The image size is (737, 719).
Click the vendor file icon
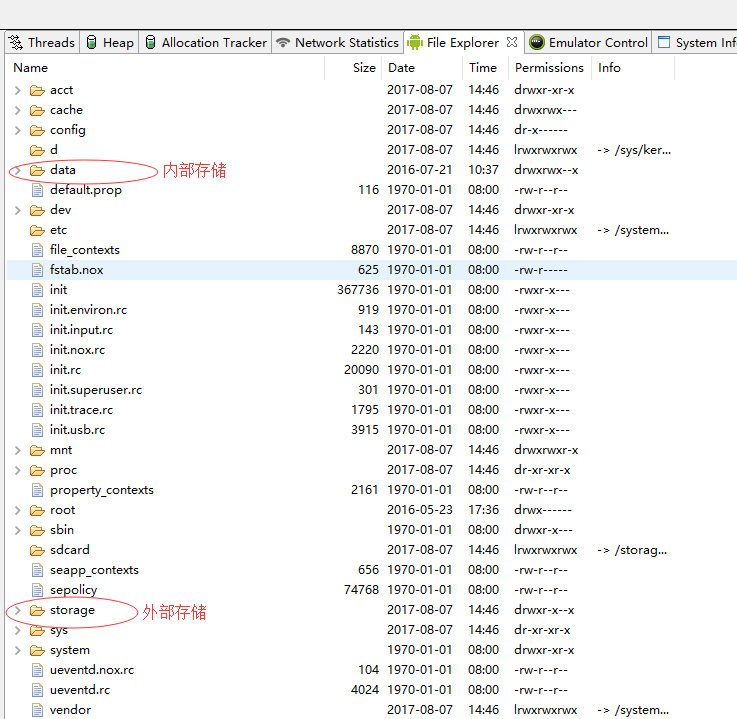tap(37, 711)
